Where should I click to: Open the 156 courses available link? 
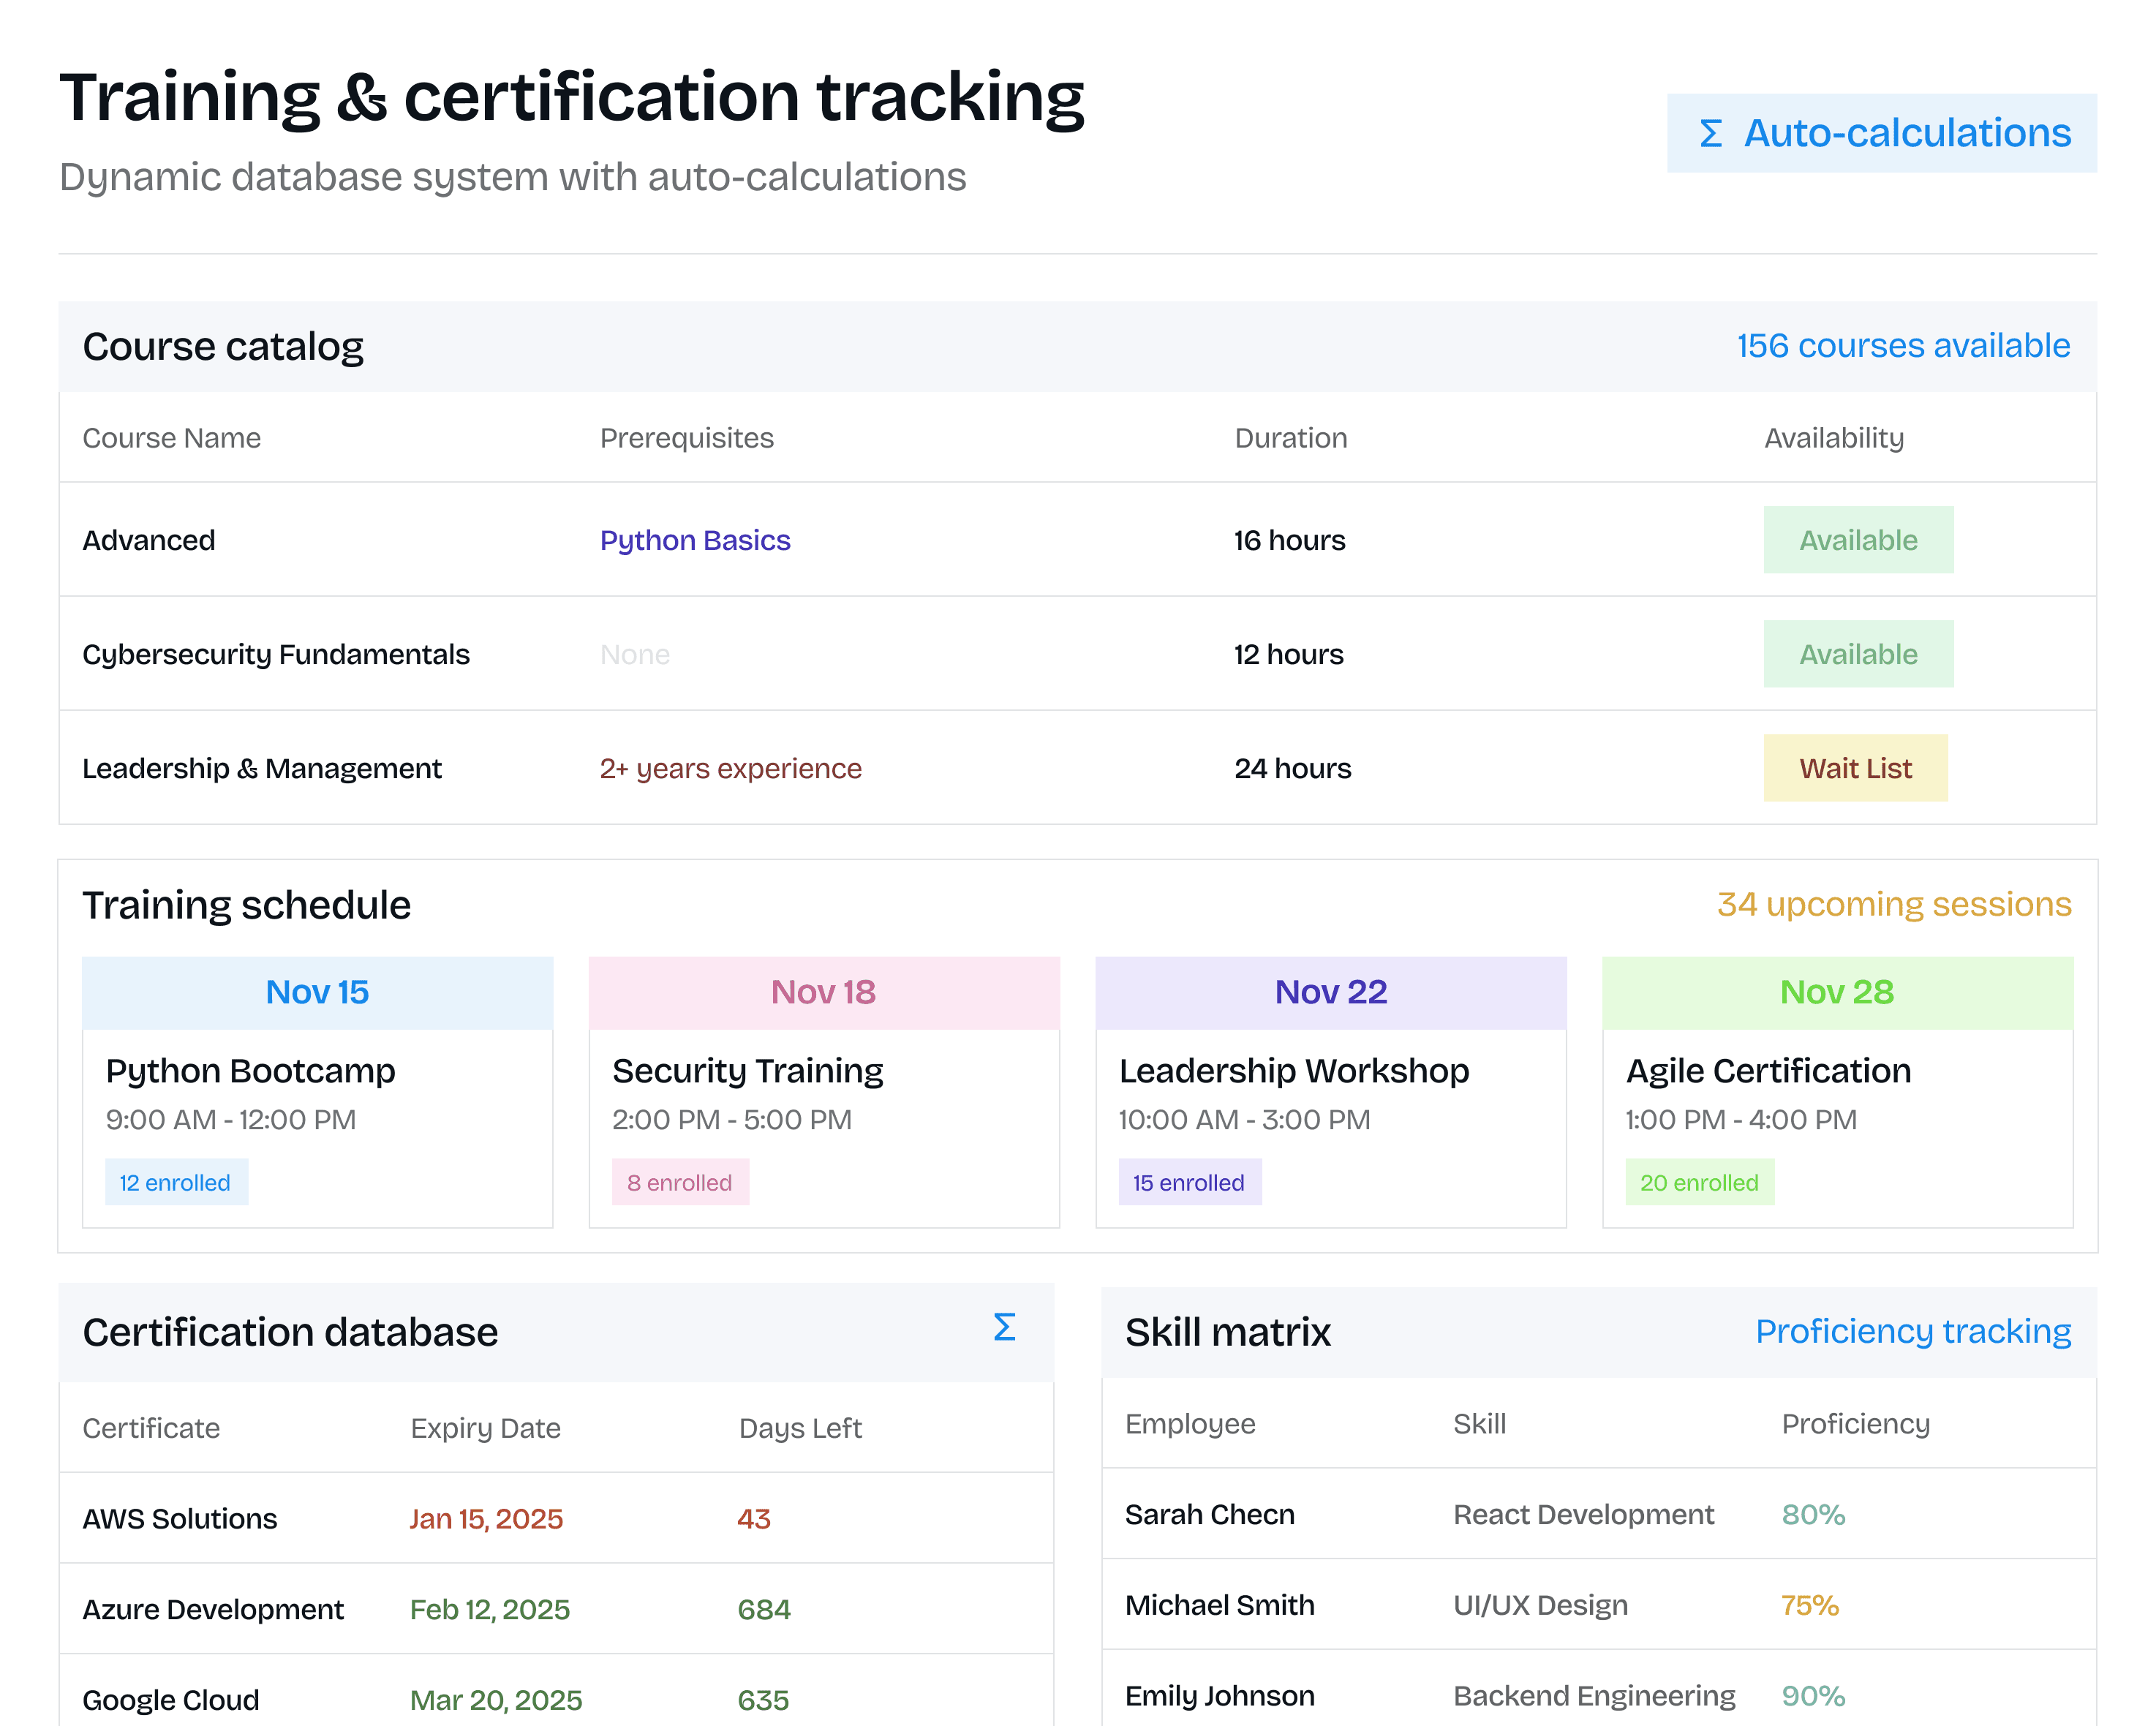pyautogui.click(x=1902, y=346)
